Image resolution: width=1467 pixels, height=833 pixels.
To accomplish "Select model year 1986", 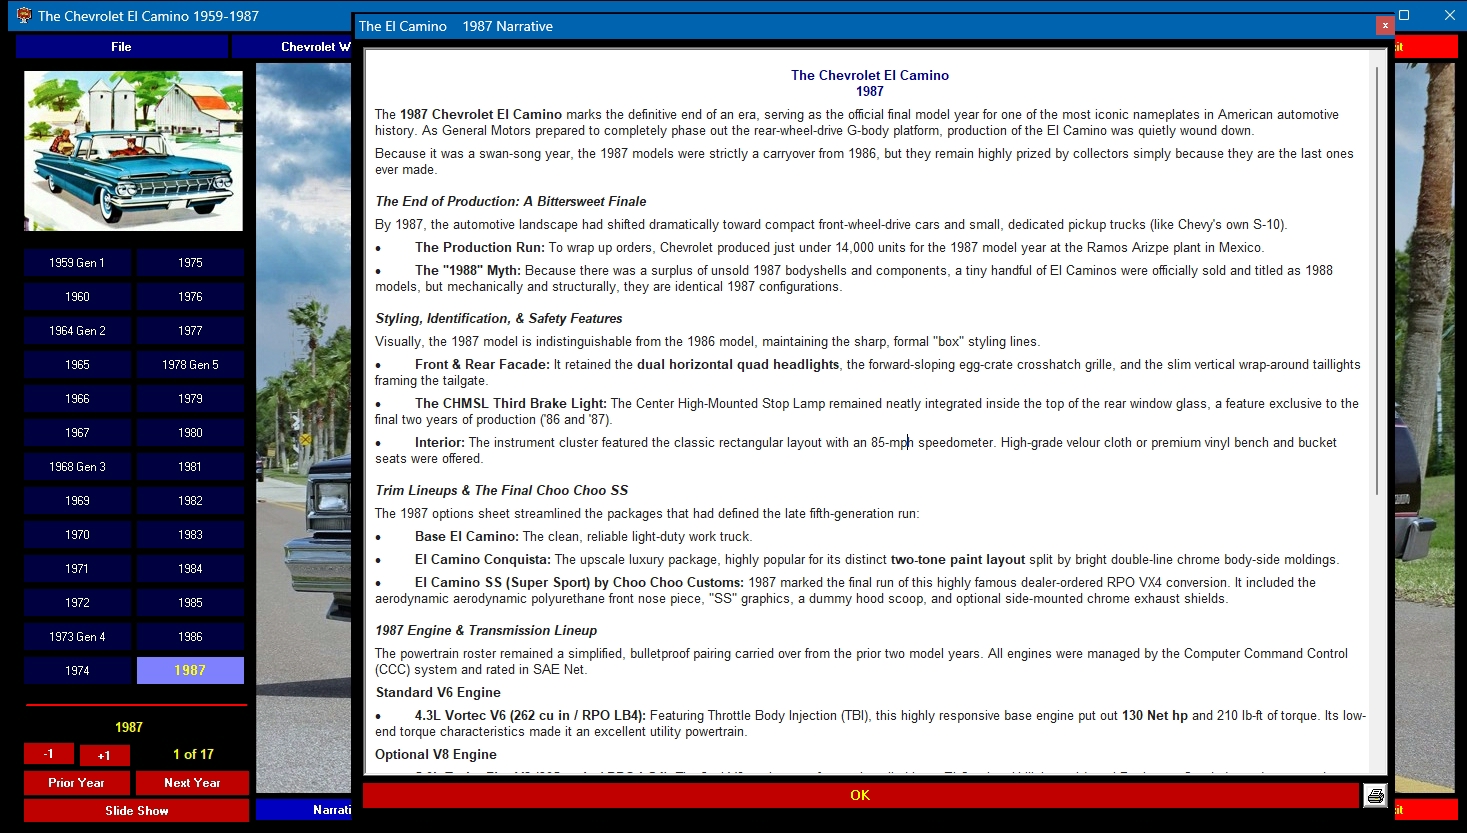I will coord(190,637).
